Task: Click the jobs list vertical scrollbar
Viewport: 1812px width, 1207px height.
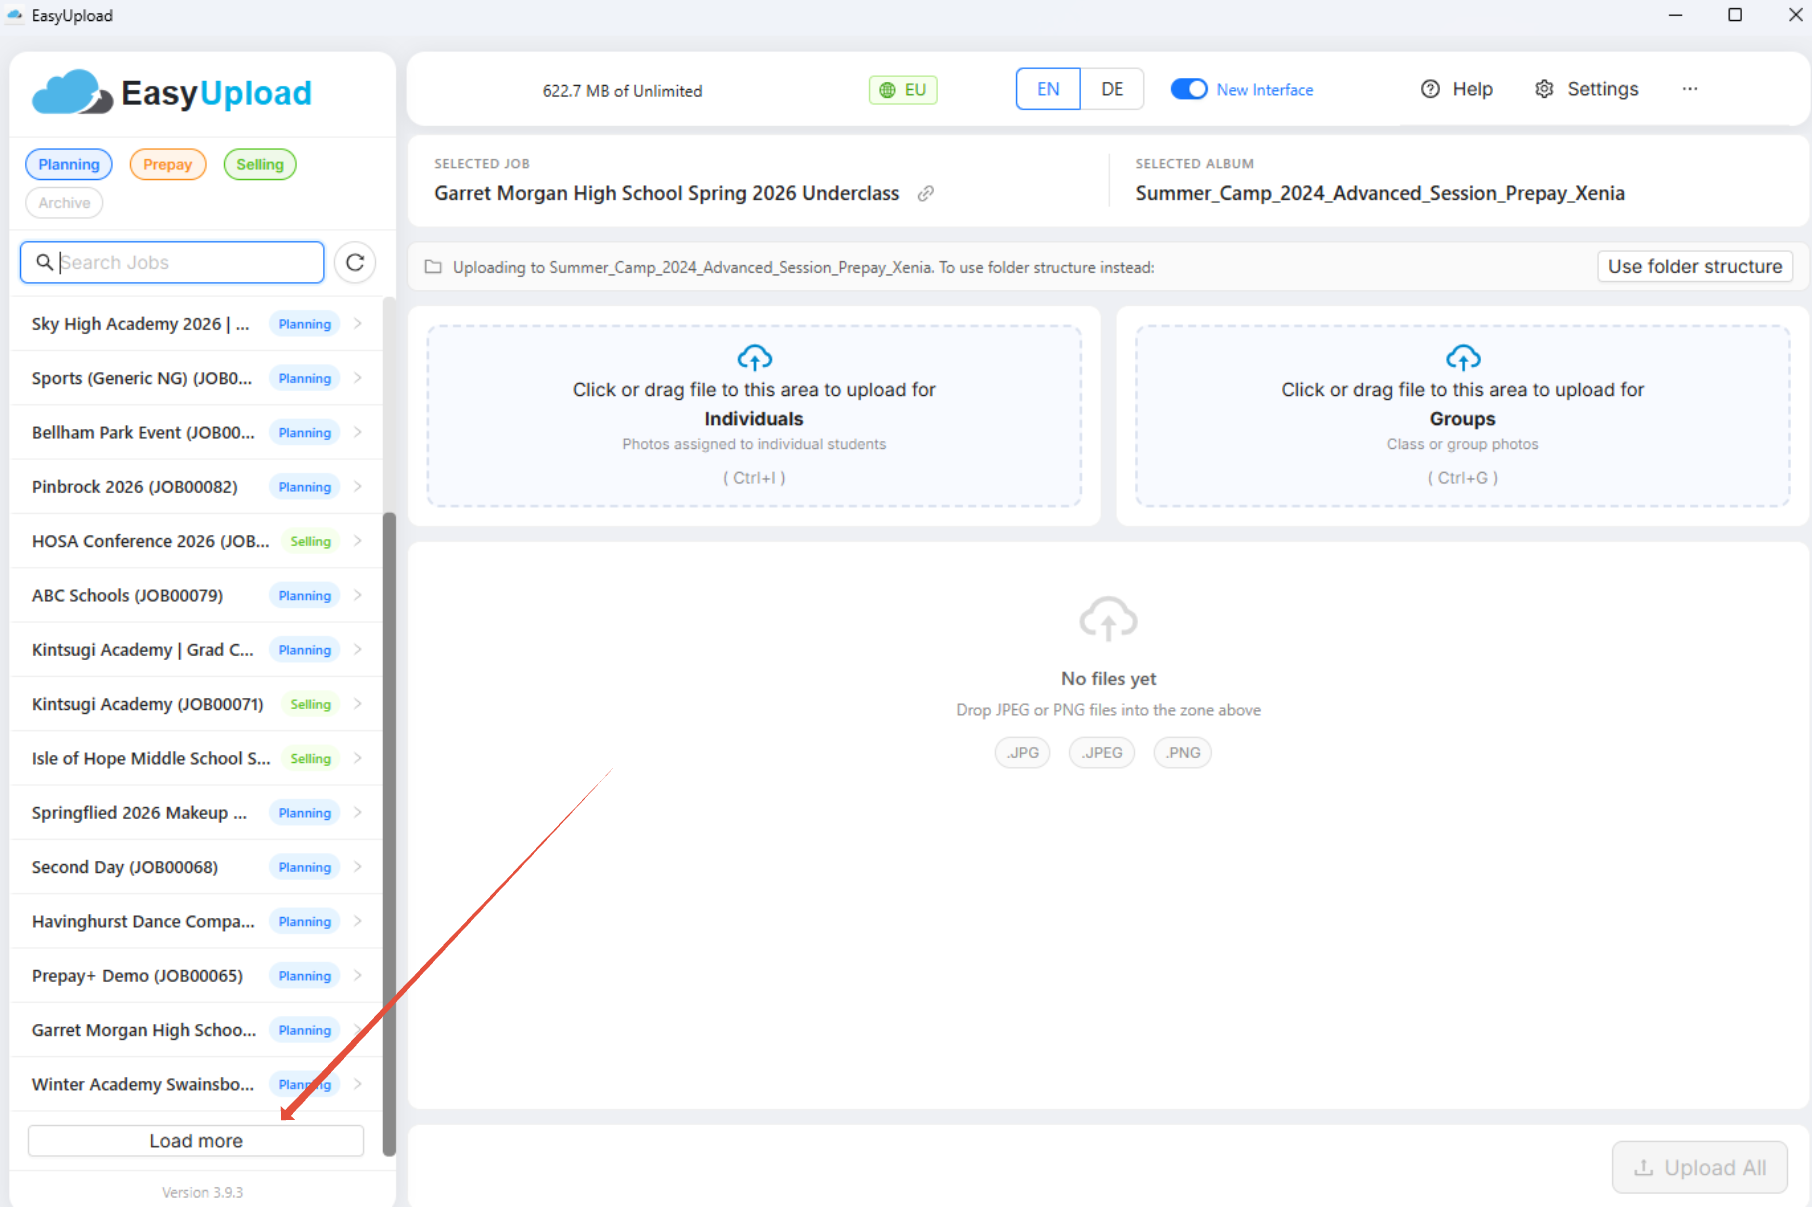Action: point(389,834)
